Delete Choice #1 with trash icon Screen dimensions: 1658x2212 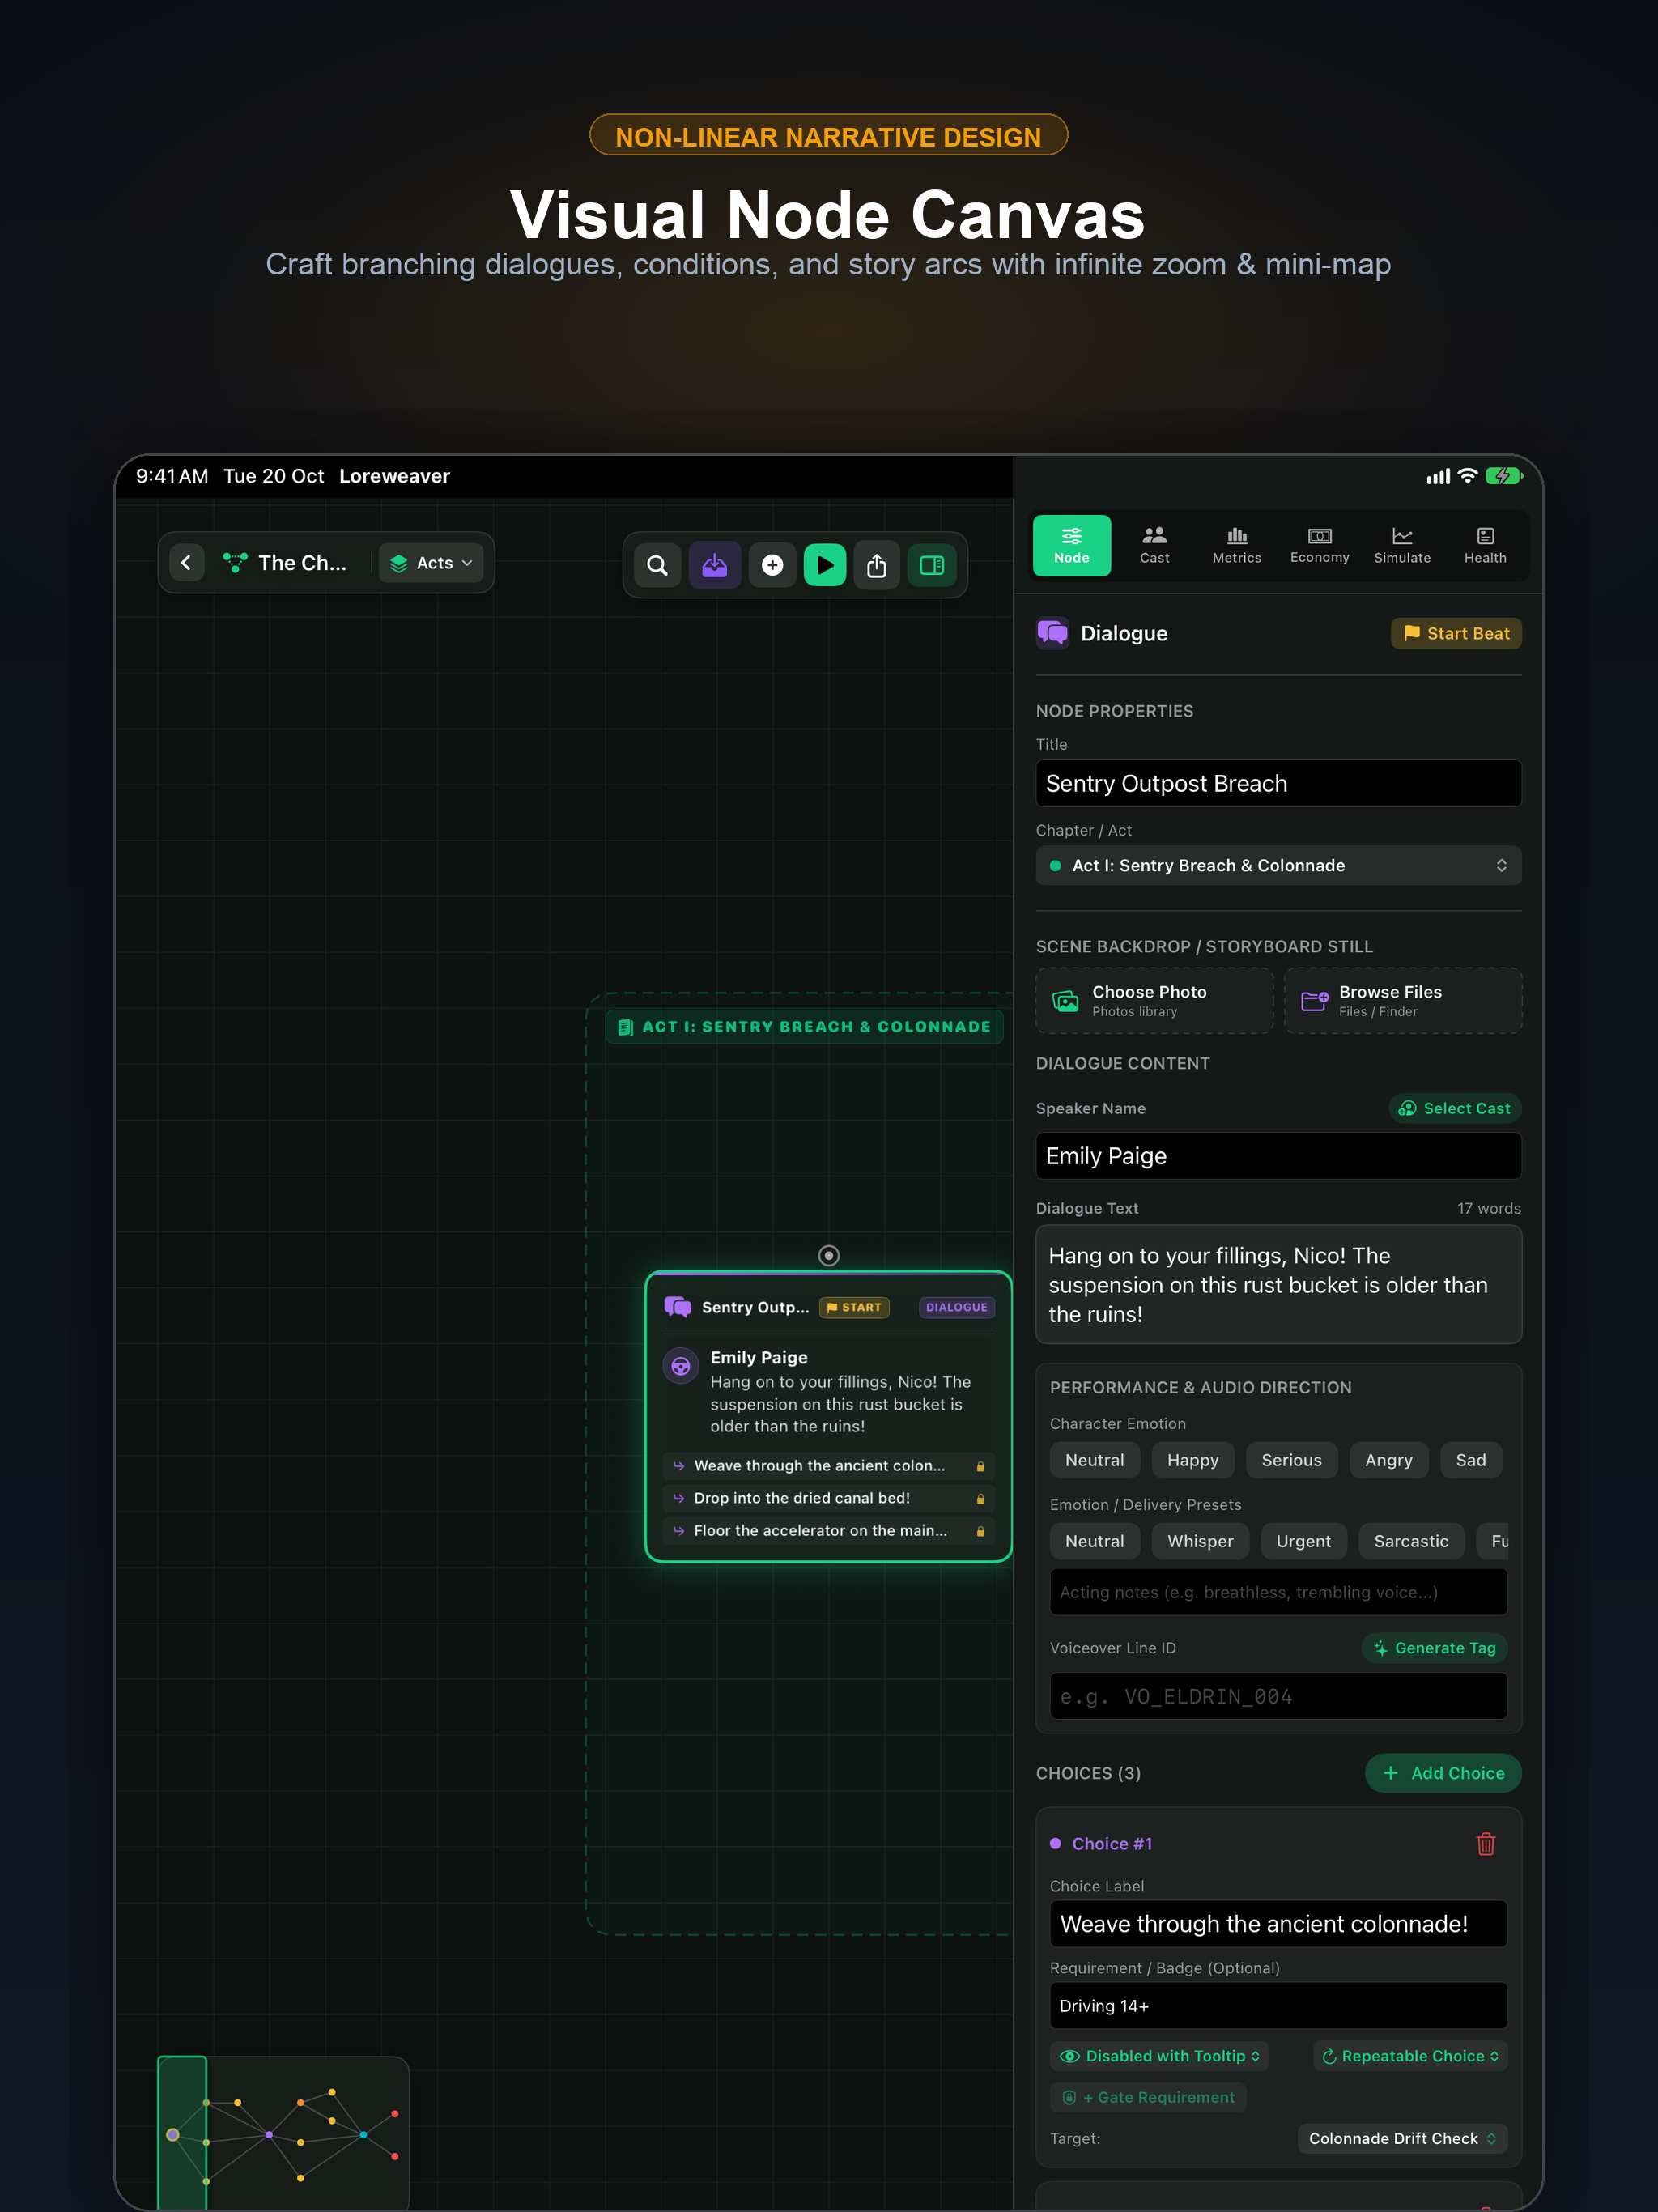pyautogui.click(x=1486, y=1843)
